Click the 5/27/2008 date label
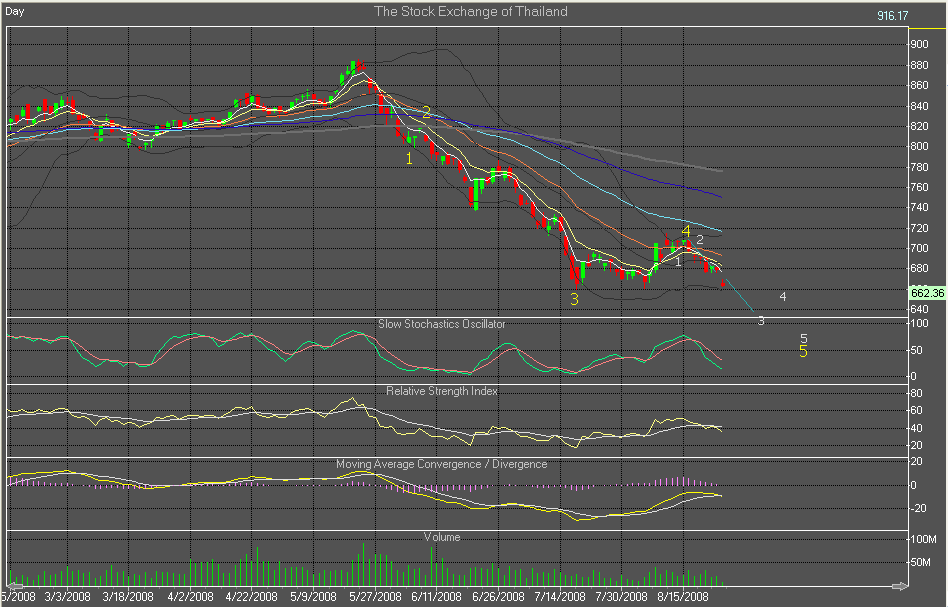This screenshot has height=607, width=948. (375, 597)
